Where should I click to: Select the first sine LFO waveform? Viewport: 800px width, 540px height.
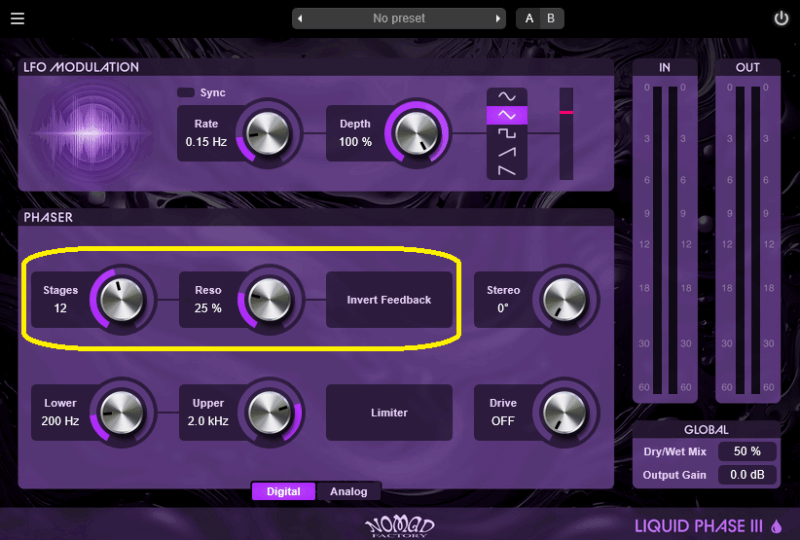pyautogui.click(x=507, y=96)
